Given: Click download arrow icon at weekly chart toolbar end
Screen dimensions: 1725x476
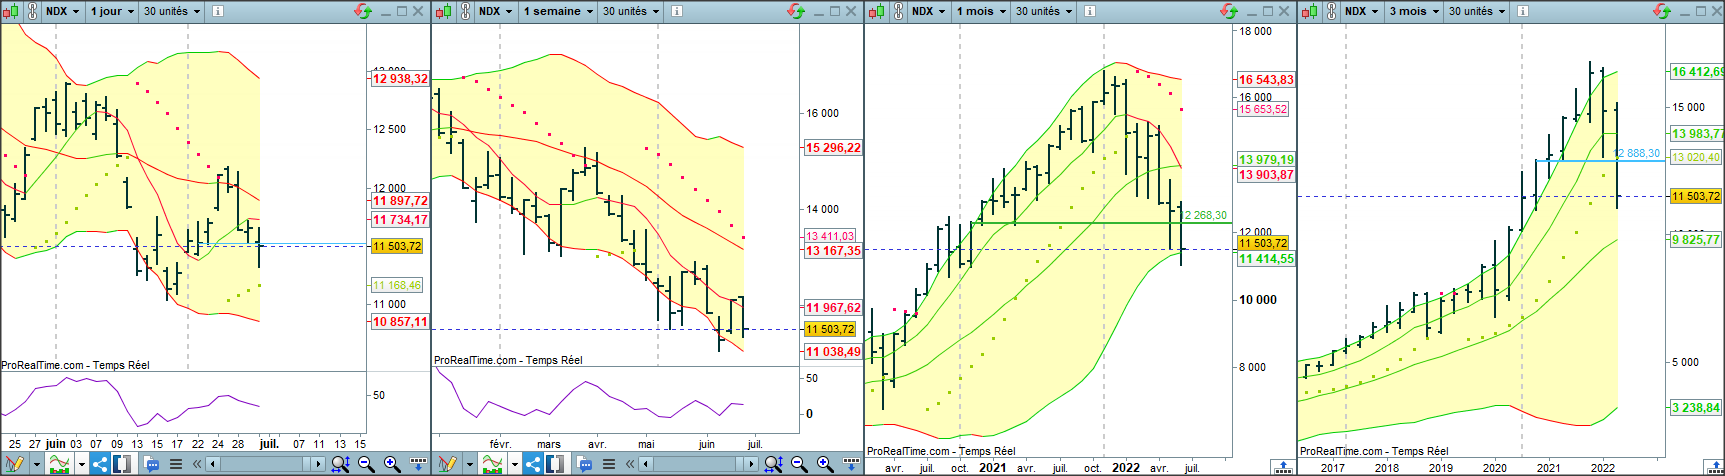Looking at the screenshot, I should point(851,464).
